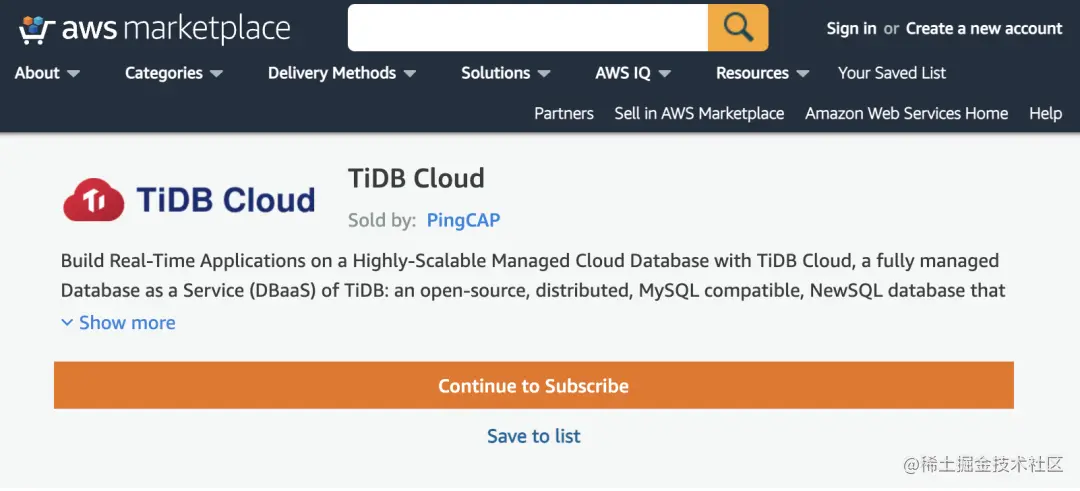
Task: Open the Delivery Methods dropdown
Action: (342, 73)
